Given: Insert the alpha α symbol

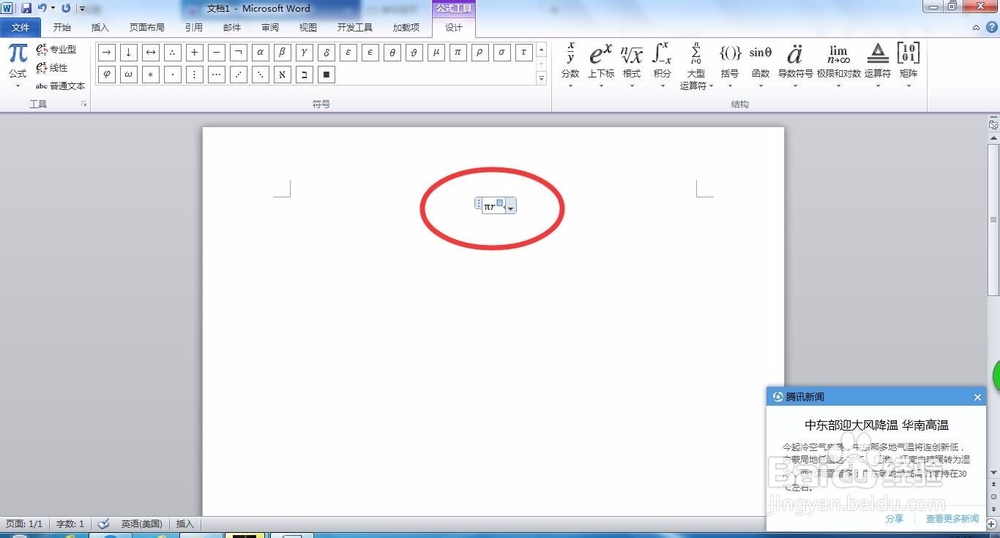Looking at the screenshot, I should point(260,52).
